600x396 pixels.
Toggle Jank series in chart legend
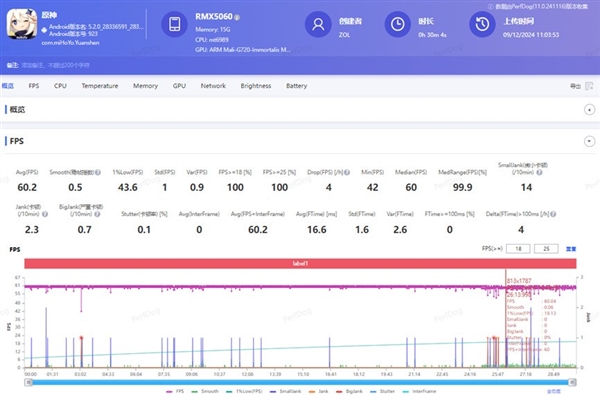pyautogui.click(x=318, y=391)
